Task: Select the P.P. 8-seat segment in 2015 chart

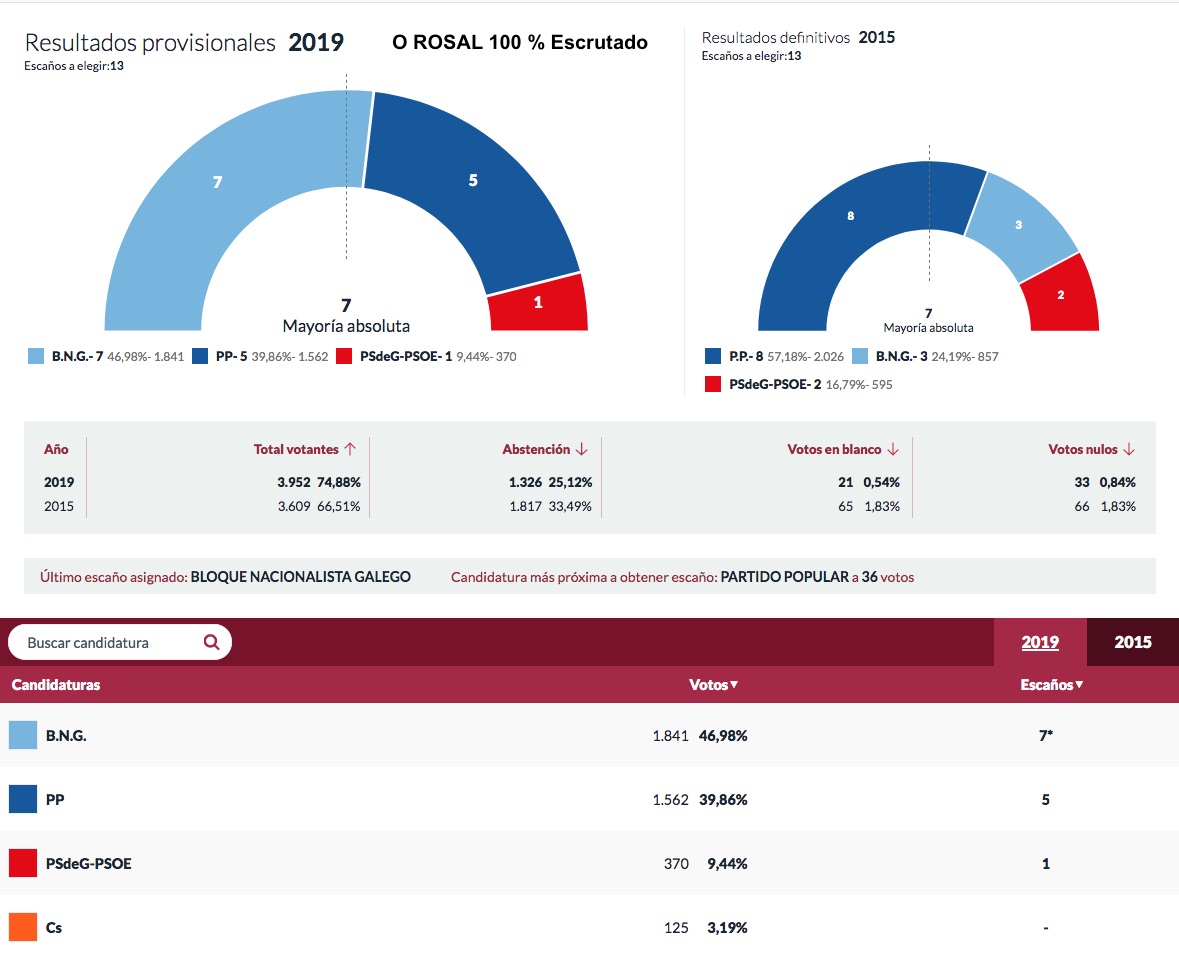Action: 850,217
